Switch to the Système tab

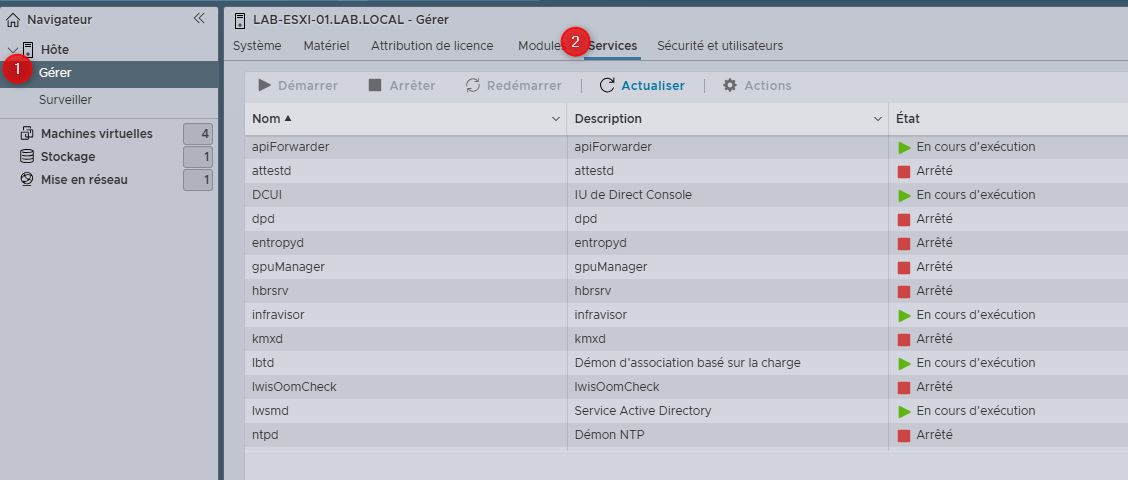click(x=257, y=46)
